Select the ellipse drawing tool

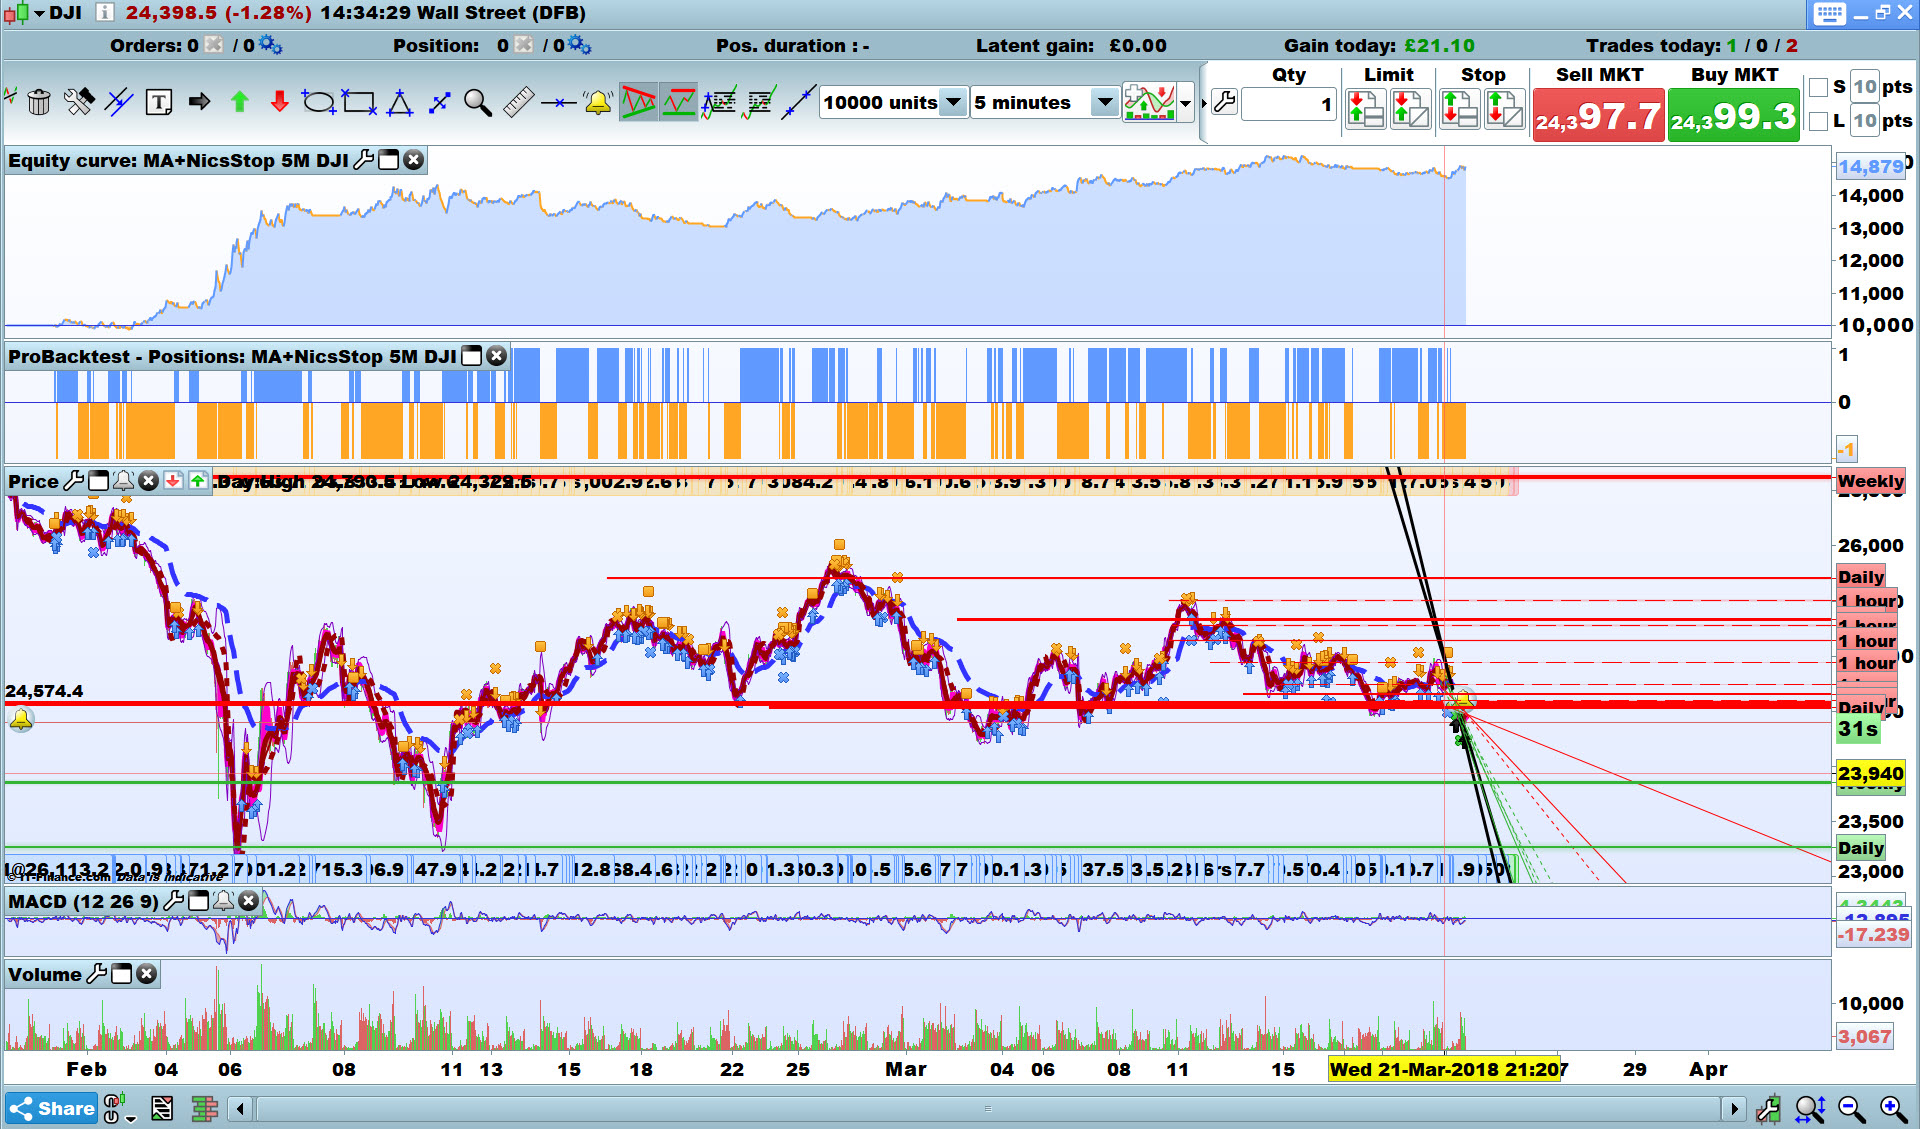pyautogui.click(x=319, y=102)
